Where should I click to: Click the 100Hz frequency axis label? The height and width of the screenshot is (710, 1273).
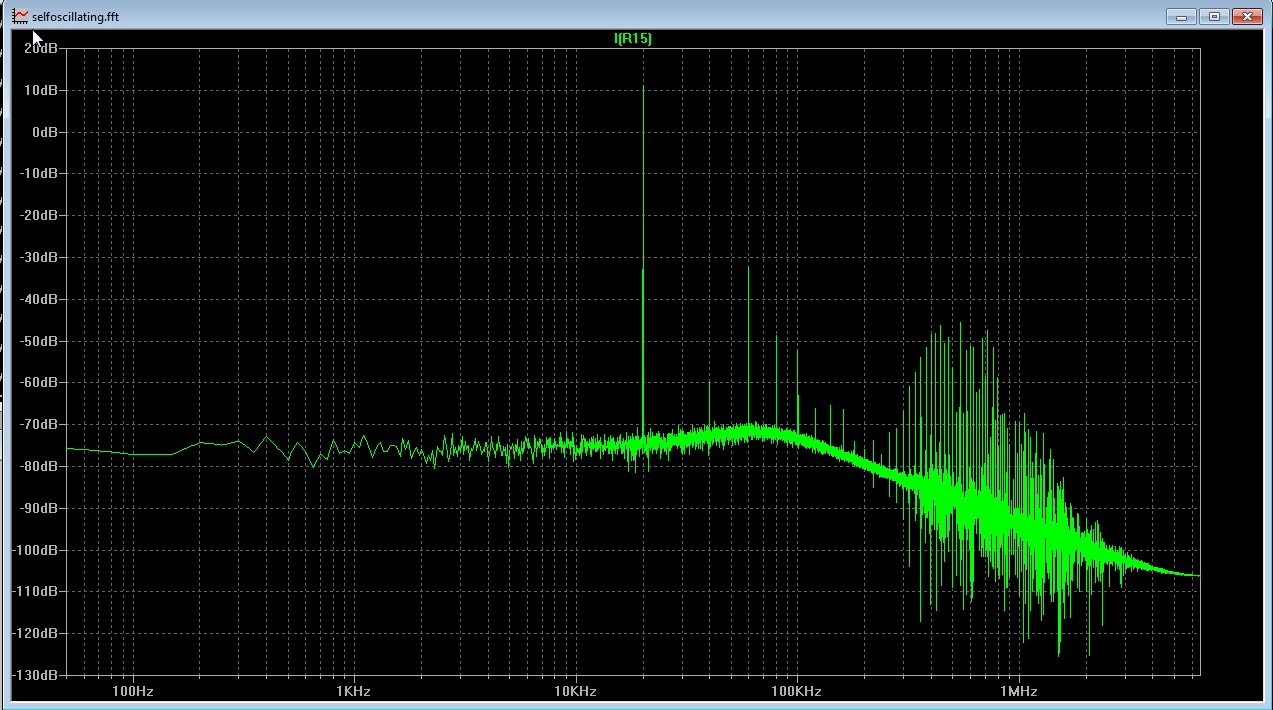point(132,691)
